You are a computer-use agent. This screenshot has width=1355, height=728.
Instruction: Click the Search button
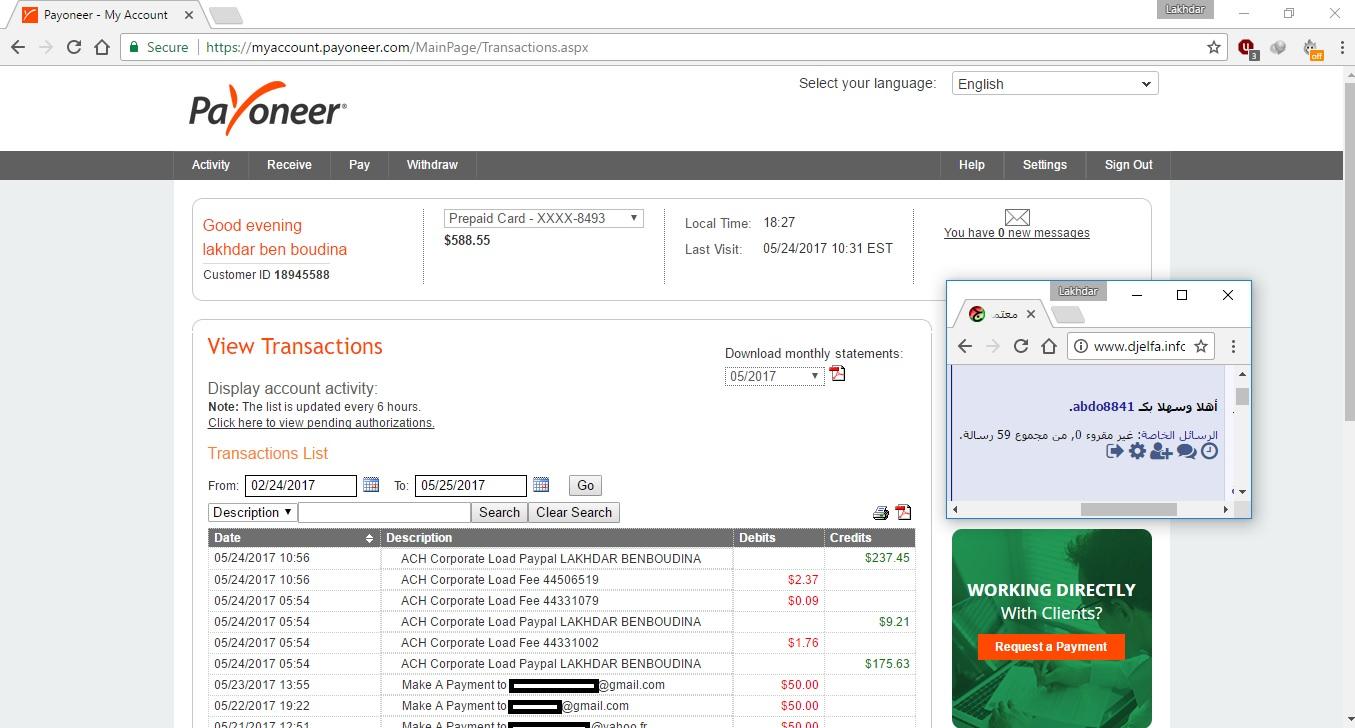click(499, 512)
